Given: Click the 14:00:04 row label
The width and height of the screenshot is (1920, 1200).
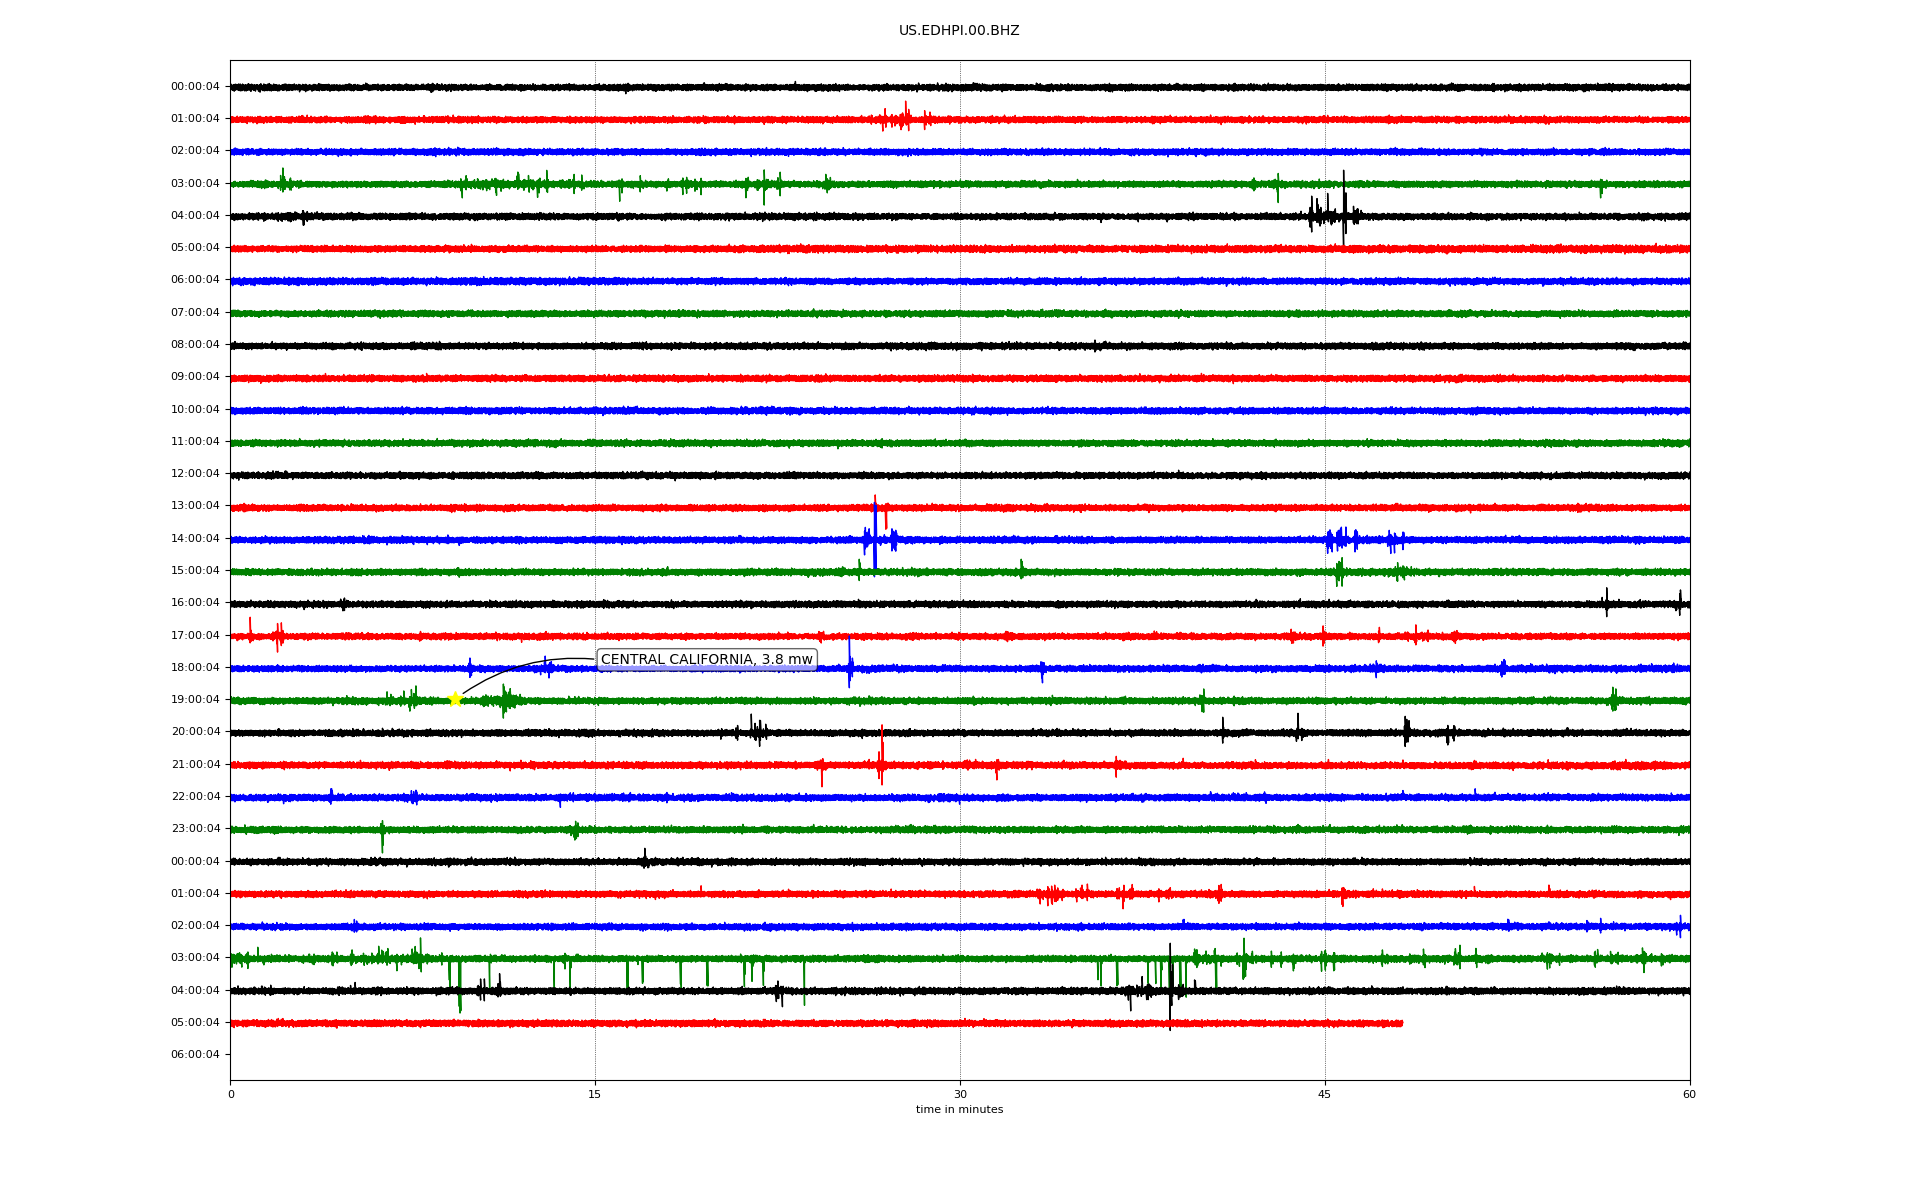Looking at the screenshot, I should pos(195,539).
